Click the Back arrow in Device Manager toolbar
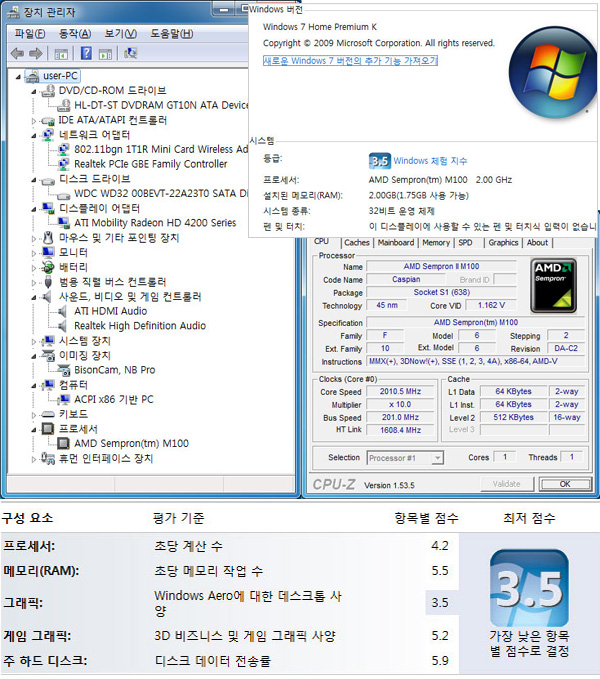 (17, 54)
